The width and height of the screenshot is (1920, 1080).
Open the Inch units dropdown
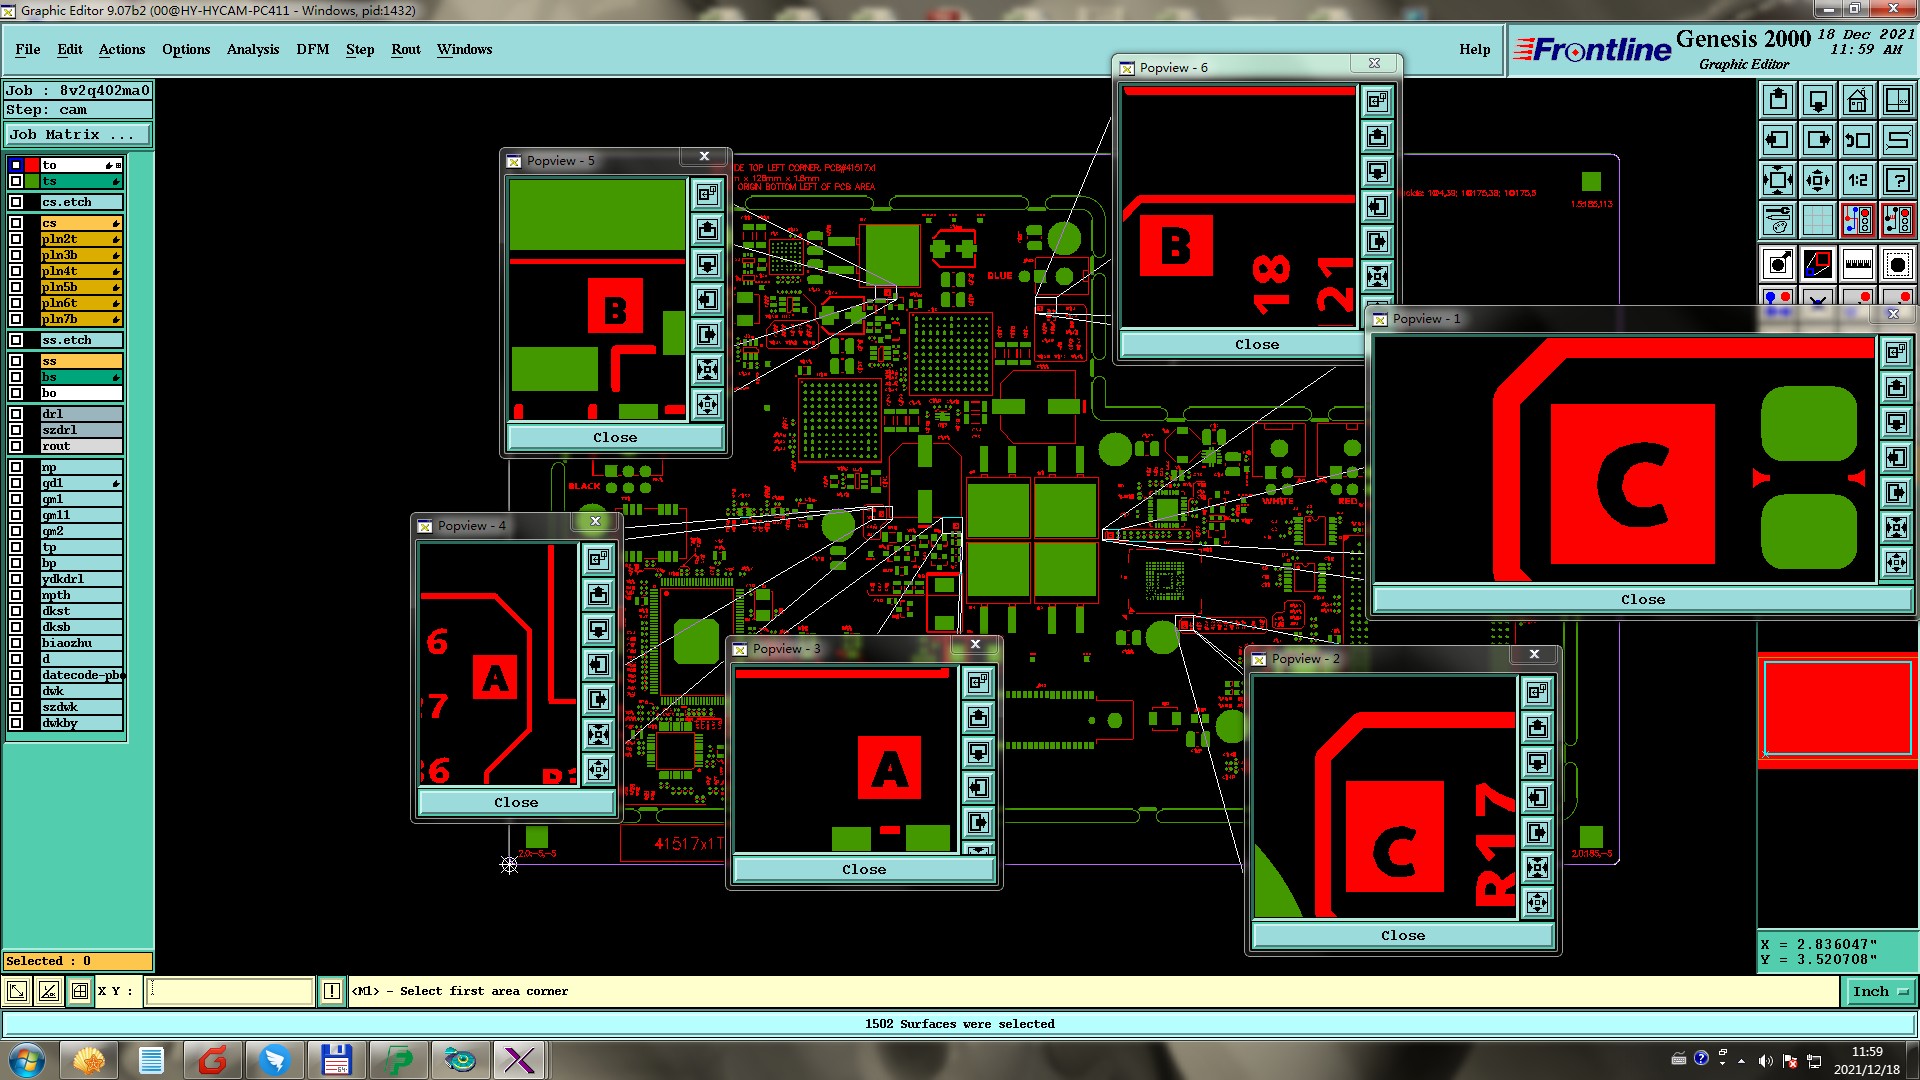pyautogui.click(x=1879, y=992)
